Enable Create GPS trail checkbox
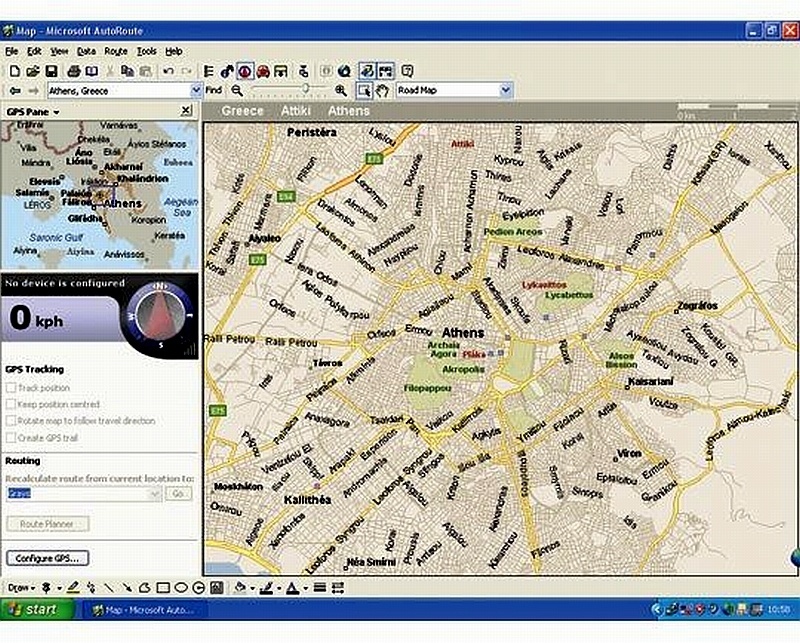This screenshot has width=800, height=643. pyautogui.click(x=11, y=438)
